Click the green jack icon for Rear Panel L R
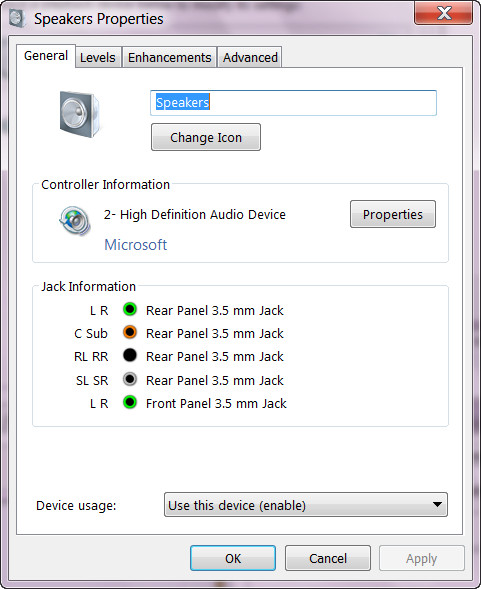 (x=130, y=310)
